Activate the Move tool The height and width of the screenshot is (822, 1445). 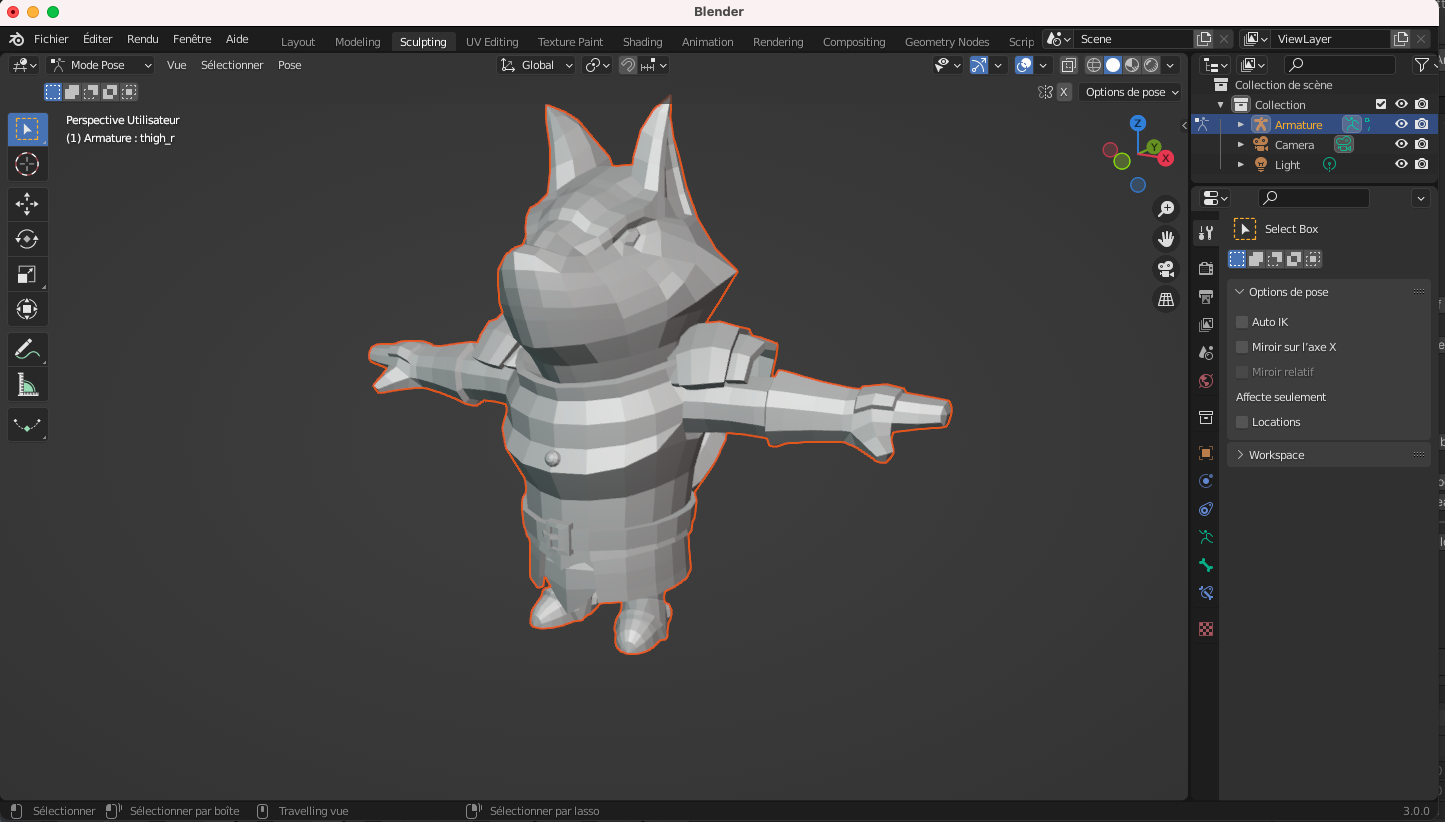(x=27, y=204)
